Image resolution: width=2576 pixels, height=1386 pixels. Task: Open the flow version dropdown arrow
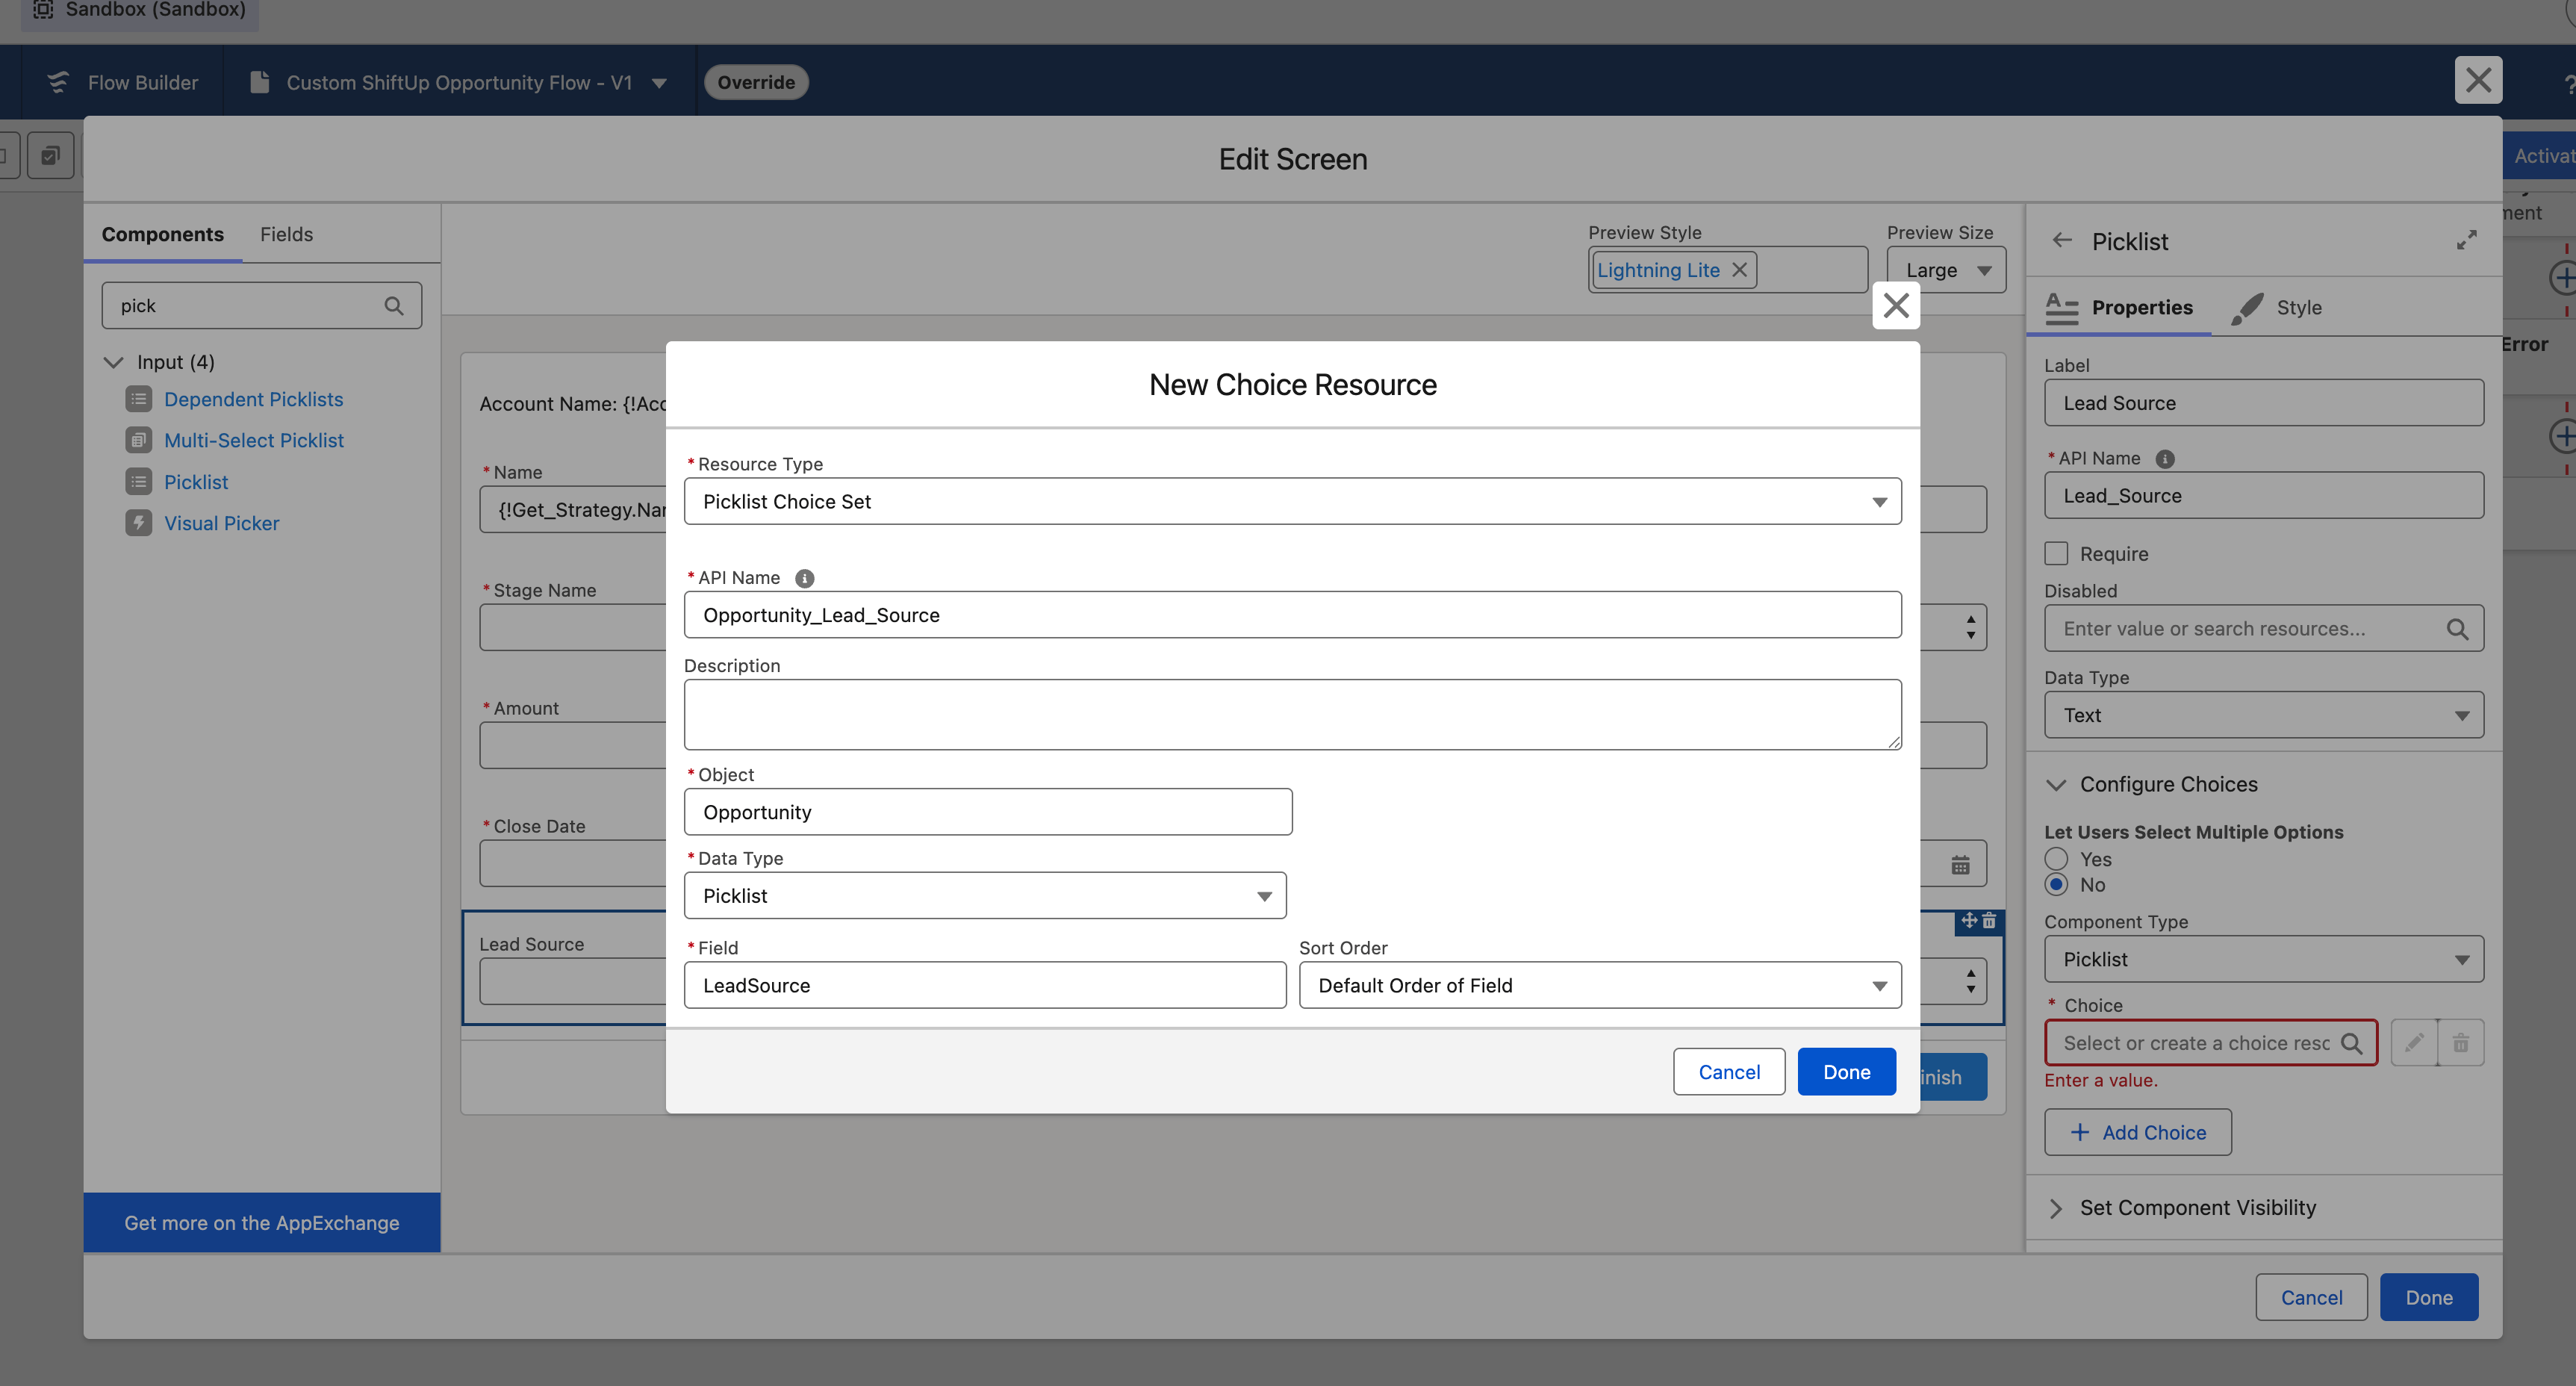pos(659,83)
